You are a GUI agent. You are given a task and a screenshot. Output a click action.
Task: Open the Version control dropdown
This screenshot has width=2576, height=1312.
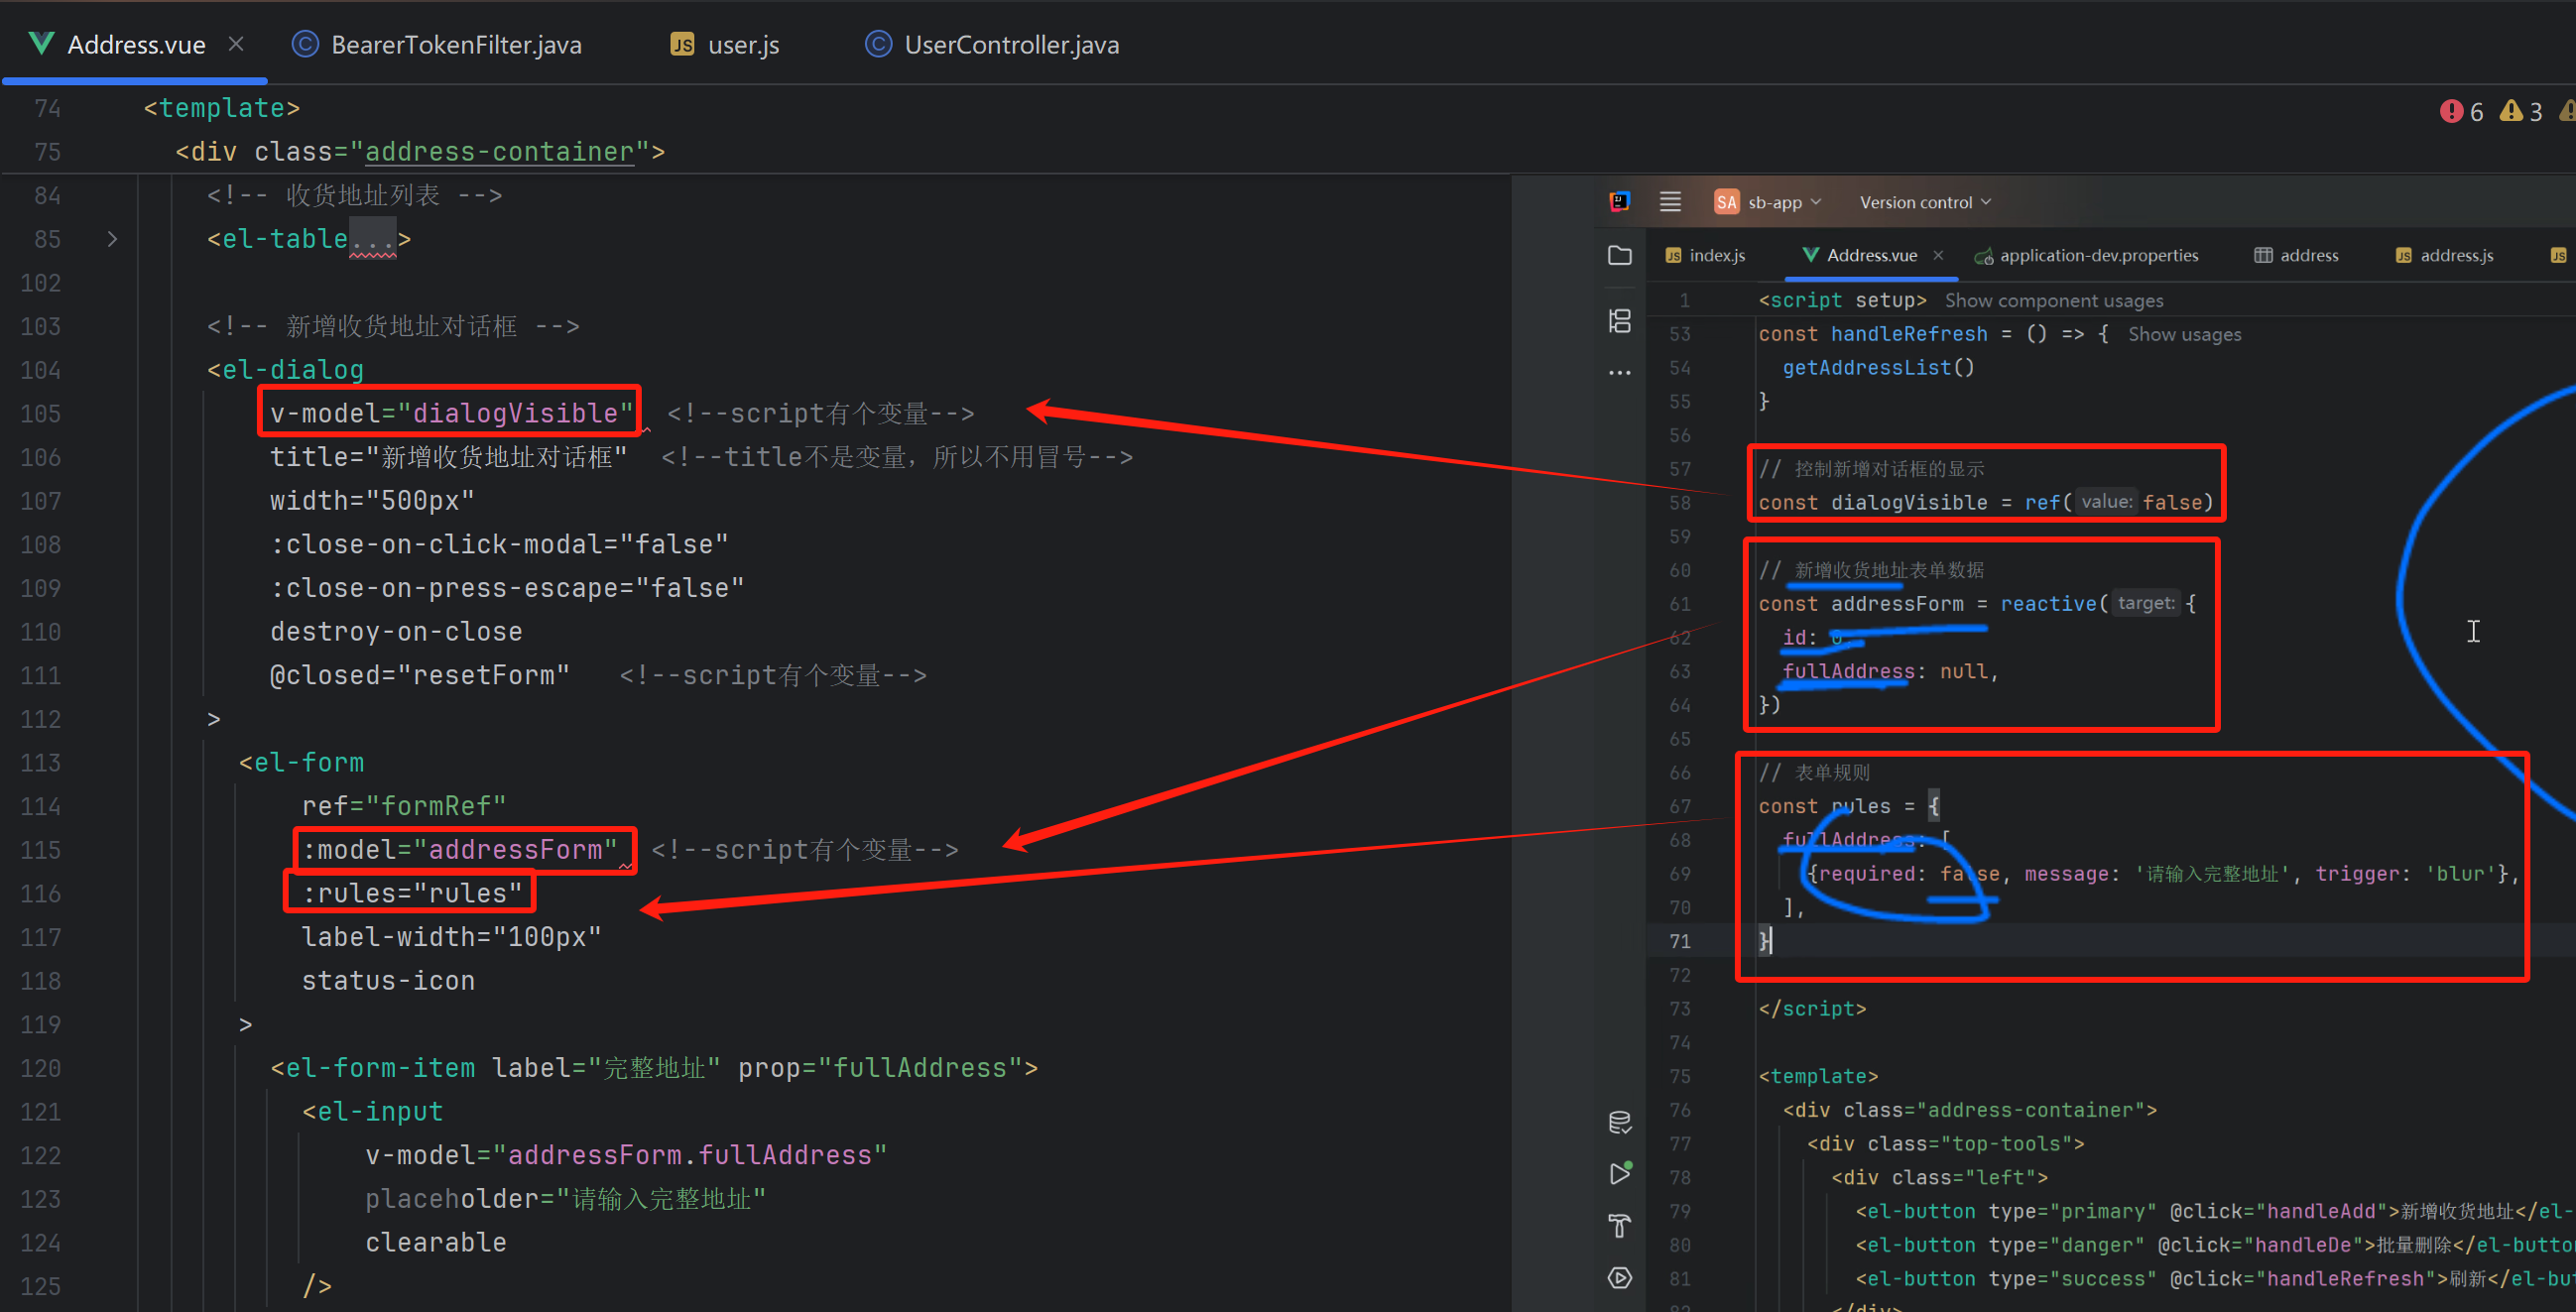(1925, 202)
